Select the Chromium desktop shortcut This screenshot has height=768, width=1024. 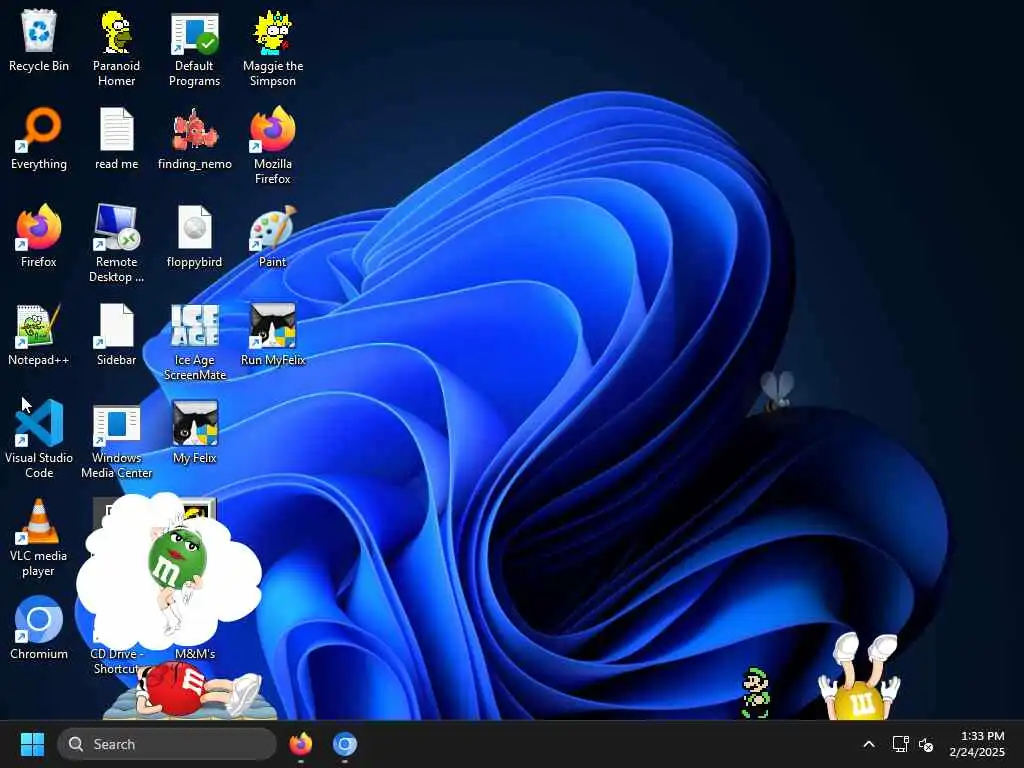[39, 628]
